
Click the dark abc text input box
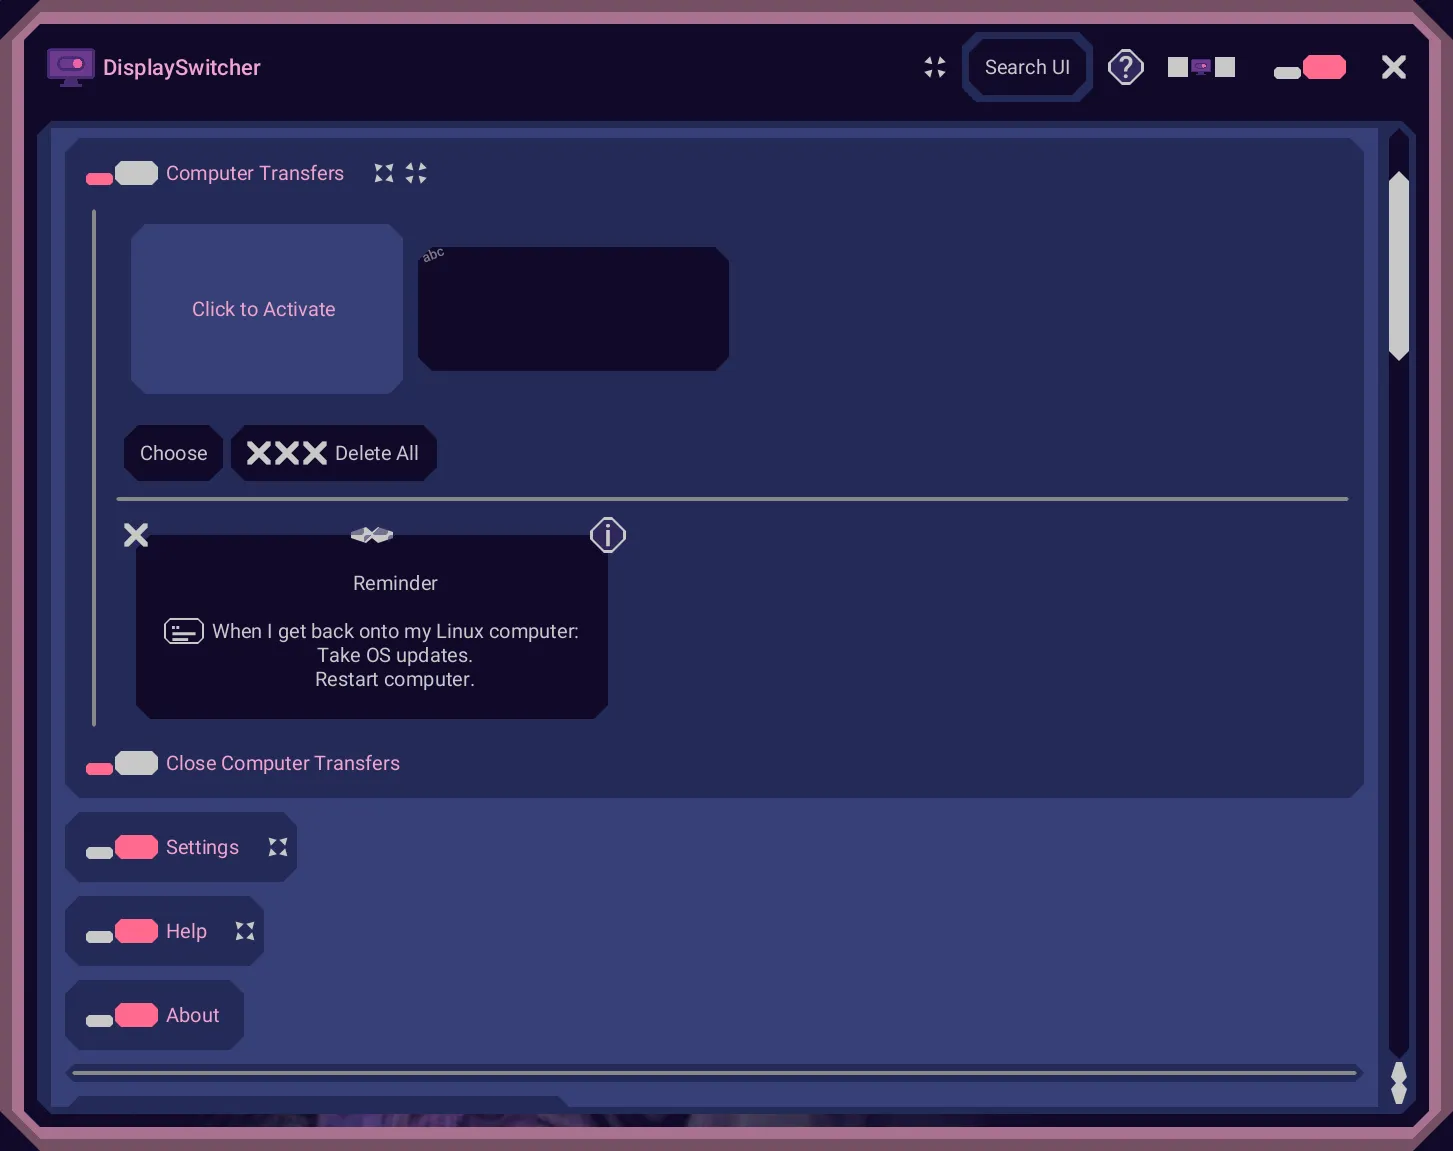coord(573,309)
